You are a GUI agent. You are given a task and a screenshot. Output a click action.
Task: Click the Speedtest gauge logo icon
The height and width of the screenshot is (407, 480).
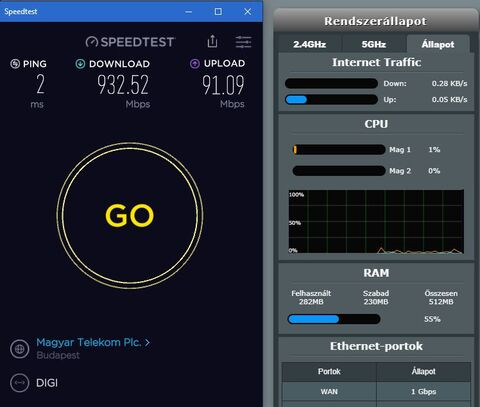(92, 42)
